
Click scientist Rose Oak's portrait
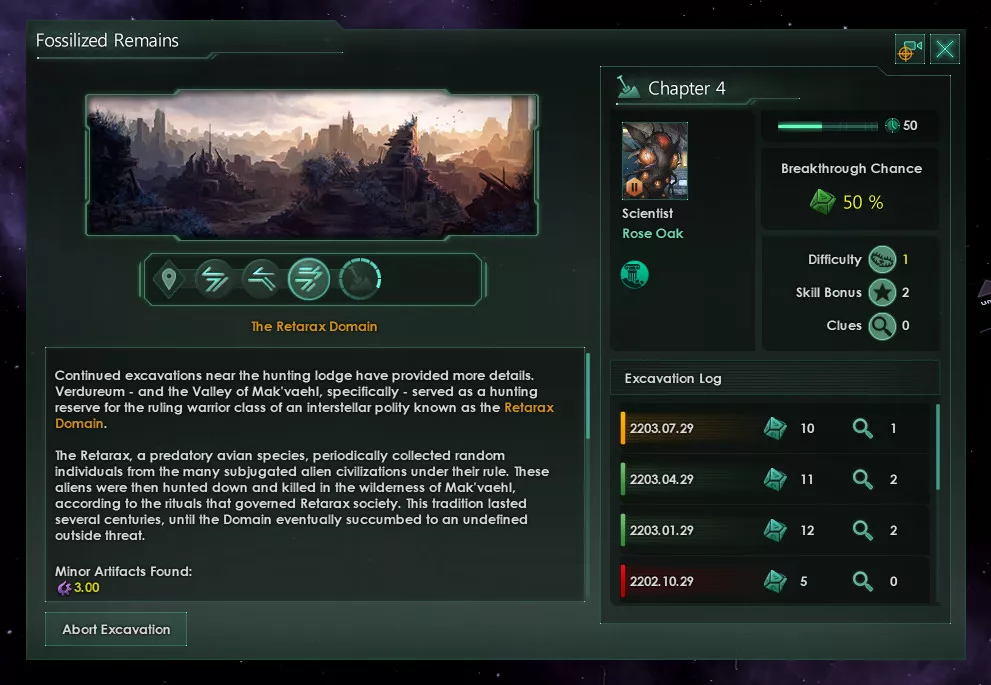[654, 161]
